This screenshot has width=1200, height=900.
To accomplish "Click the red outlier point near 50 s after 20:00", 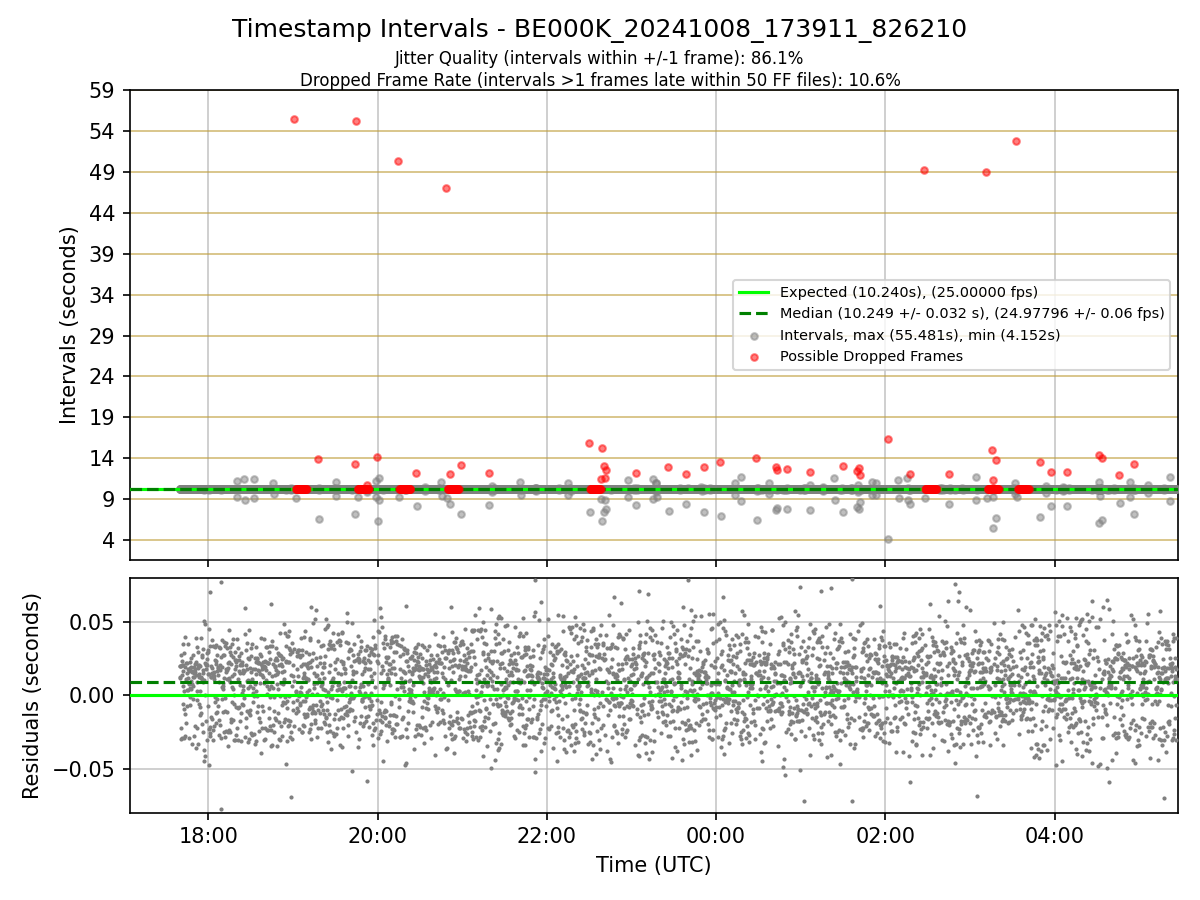I will click(x=398, y=161).
